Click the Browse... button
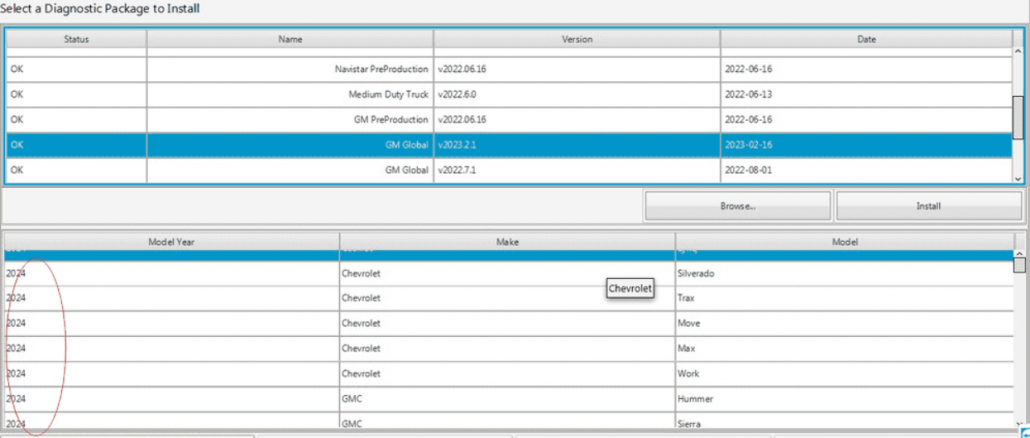This screenshot has width=1030, height=438. 737,206
